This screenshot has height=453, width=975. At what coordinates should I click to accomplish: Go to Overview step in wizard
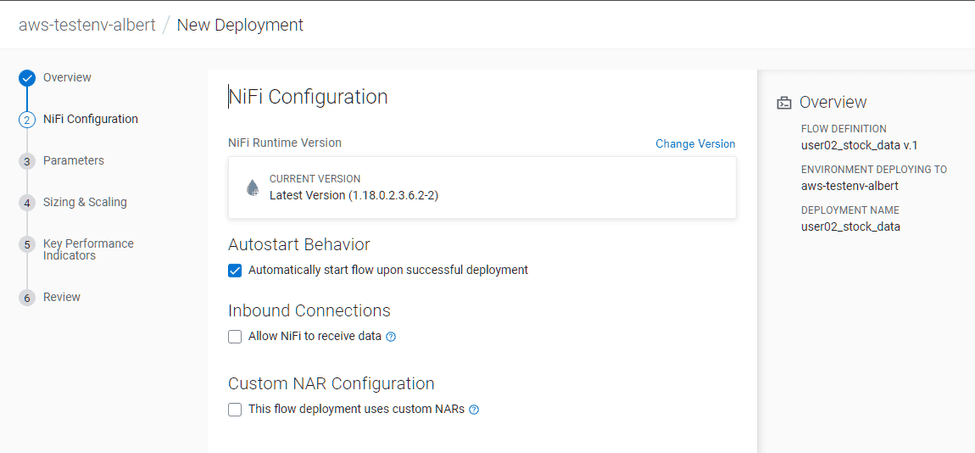67,78
